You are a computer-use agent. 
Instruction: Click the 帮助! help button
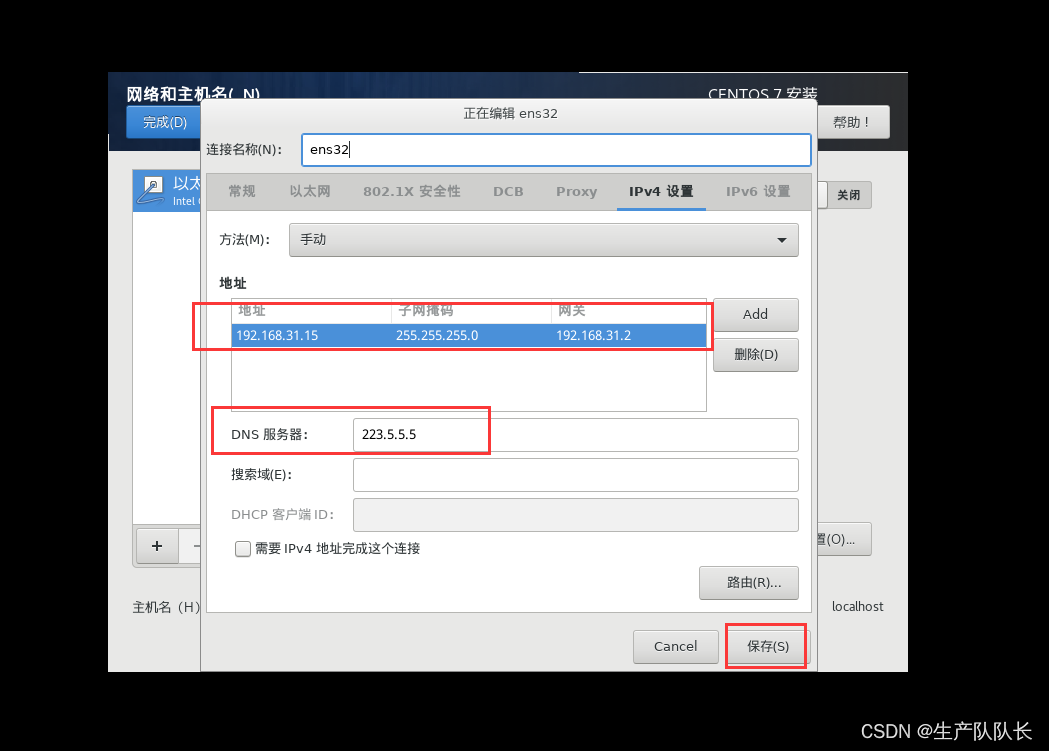(852, 122)
